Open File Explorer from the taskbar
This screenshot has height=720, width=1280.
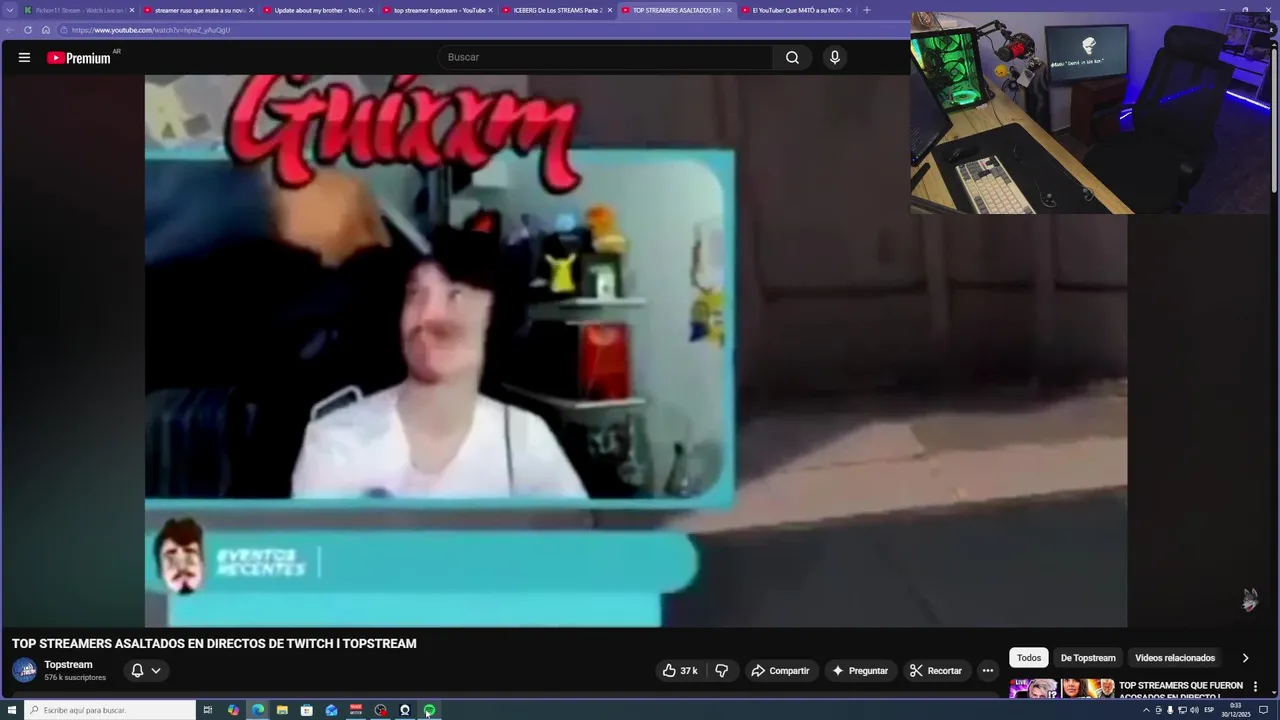(x=282, y=710)
